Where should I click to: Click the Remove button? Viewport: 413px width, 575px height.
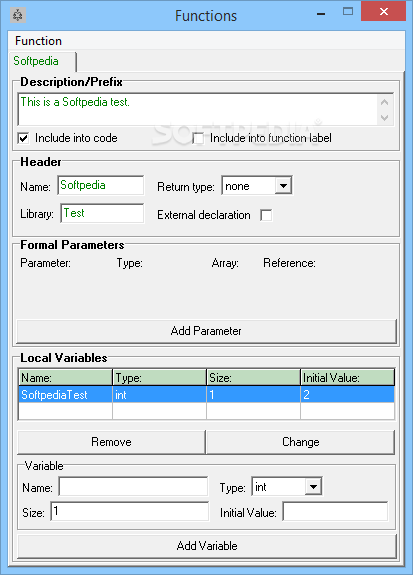(x=111, y=442)
